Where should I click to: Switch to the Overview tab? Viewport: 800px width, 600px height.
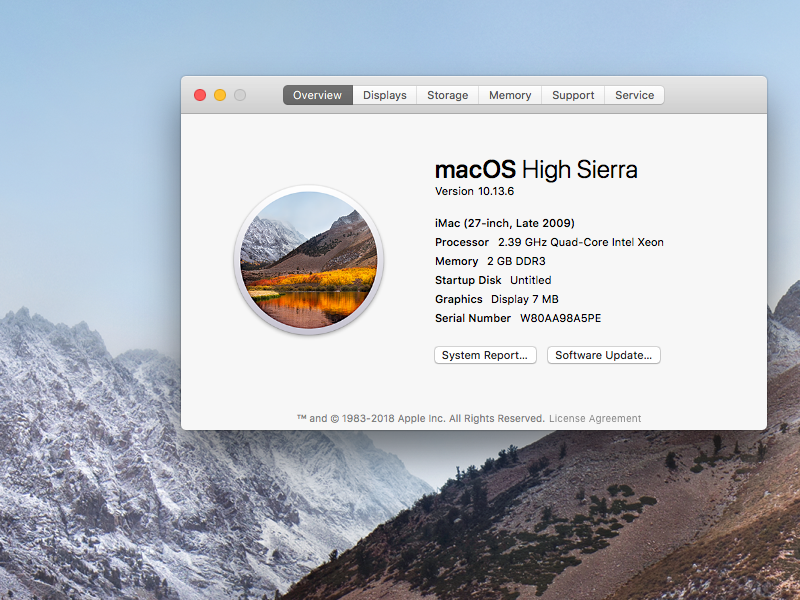coord(317,95)
